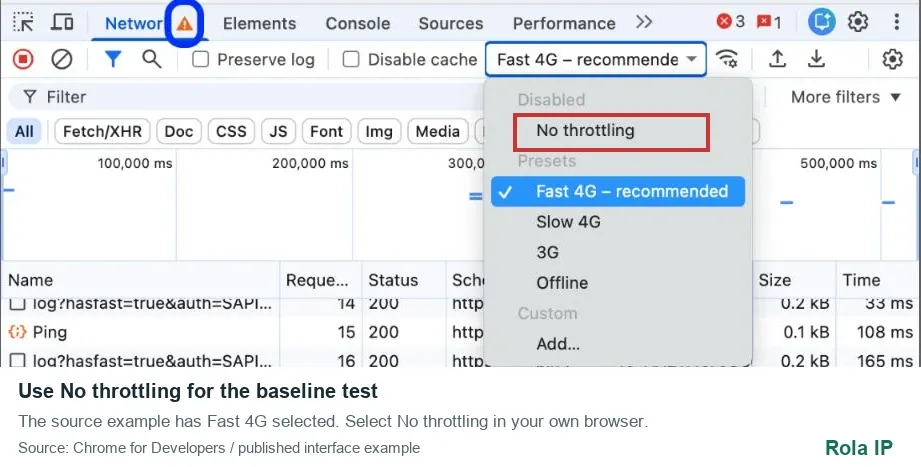Import HAR file upload icon
The image size is (921, 467).
pos(778,59)
